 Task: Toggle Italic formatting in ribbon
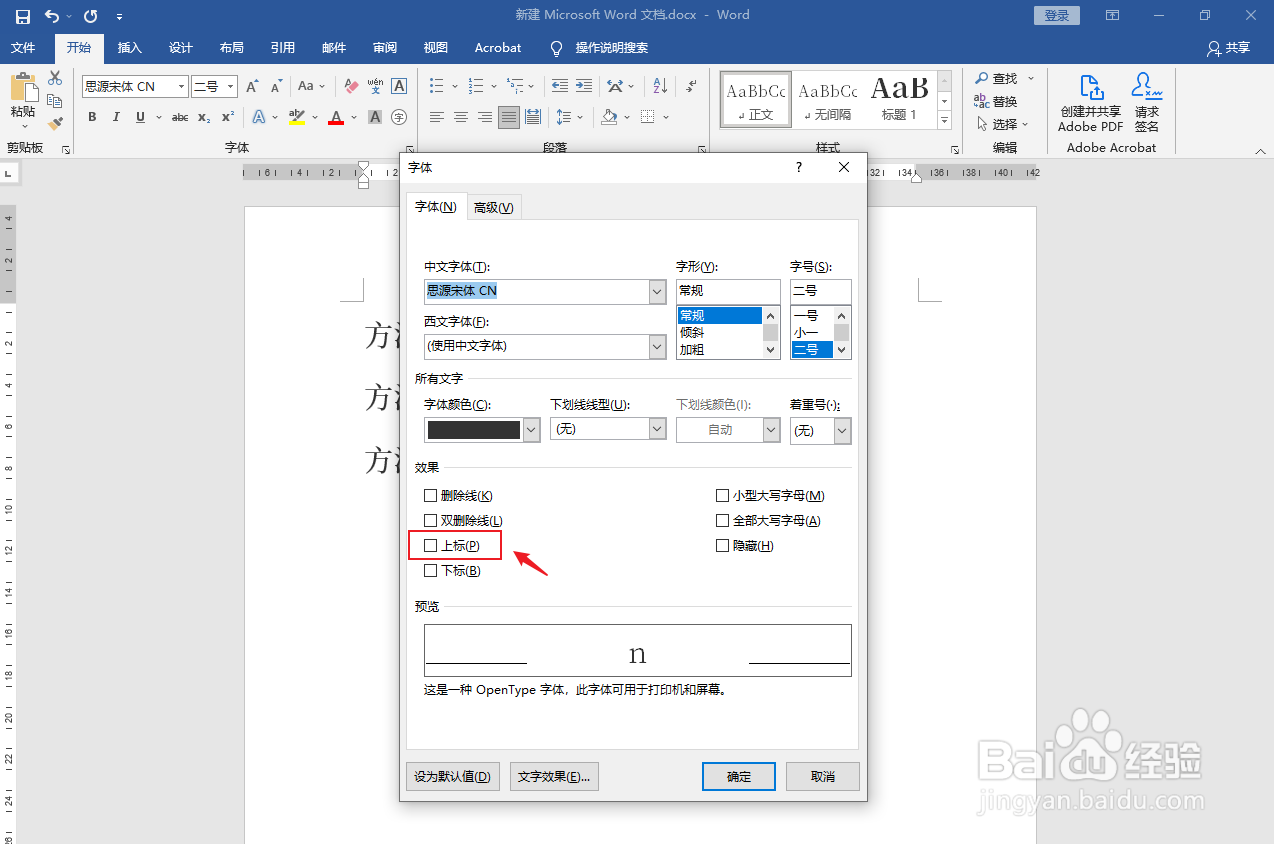pos(116,117)
